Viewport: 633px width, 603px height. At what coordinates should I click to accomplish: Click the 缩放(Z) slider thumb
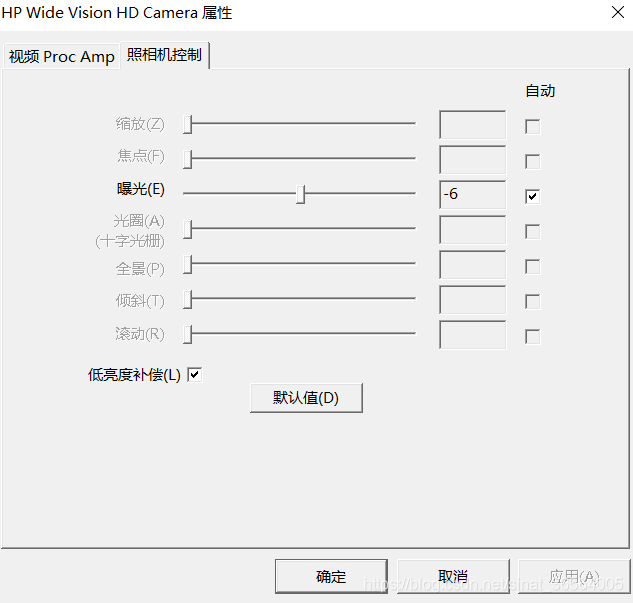coord(187,124)
